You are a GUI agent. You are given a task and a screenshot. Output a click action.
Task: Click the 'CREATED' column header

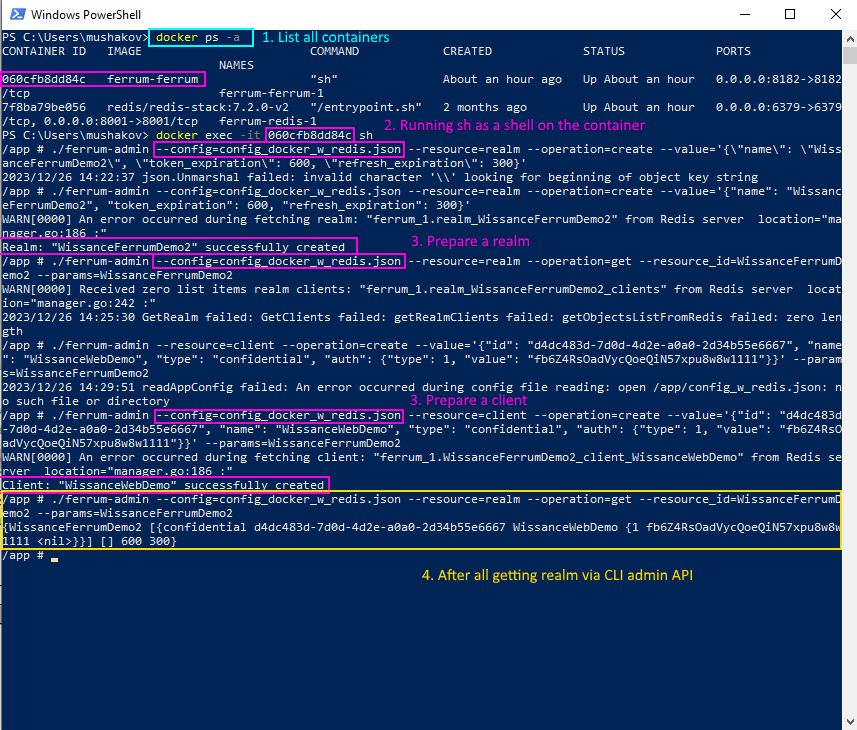(467, 51)
